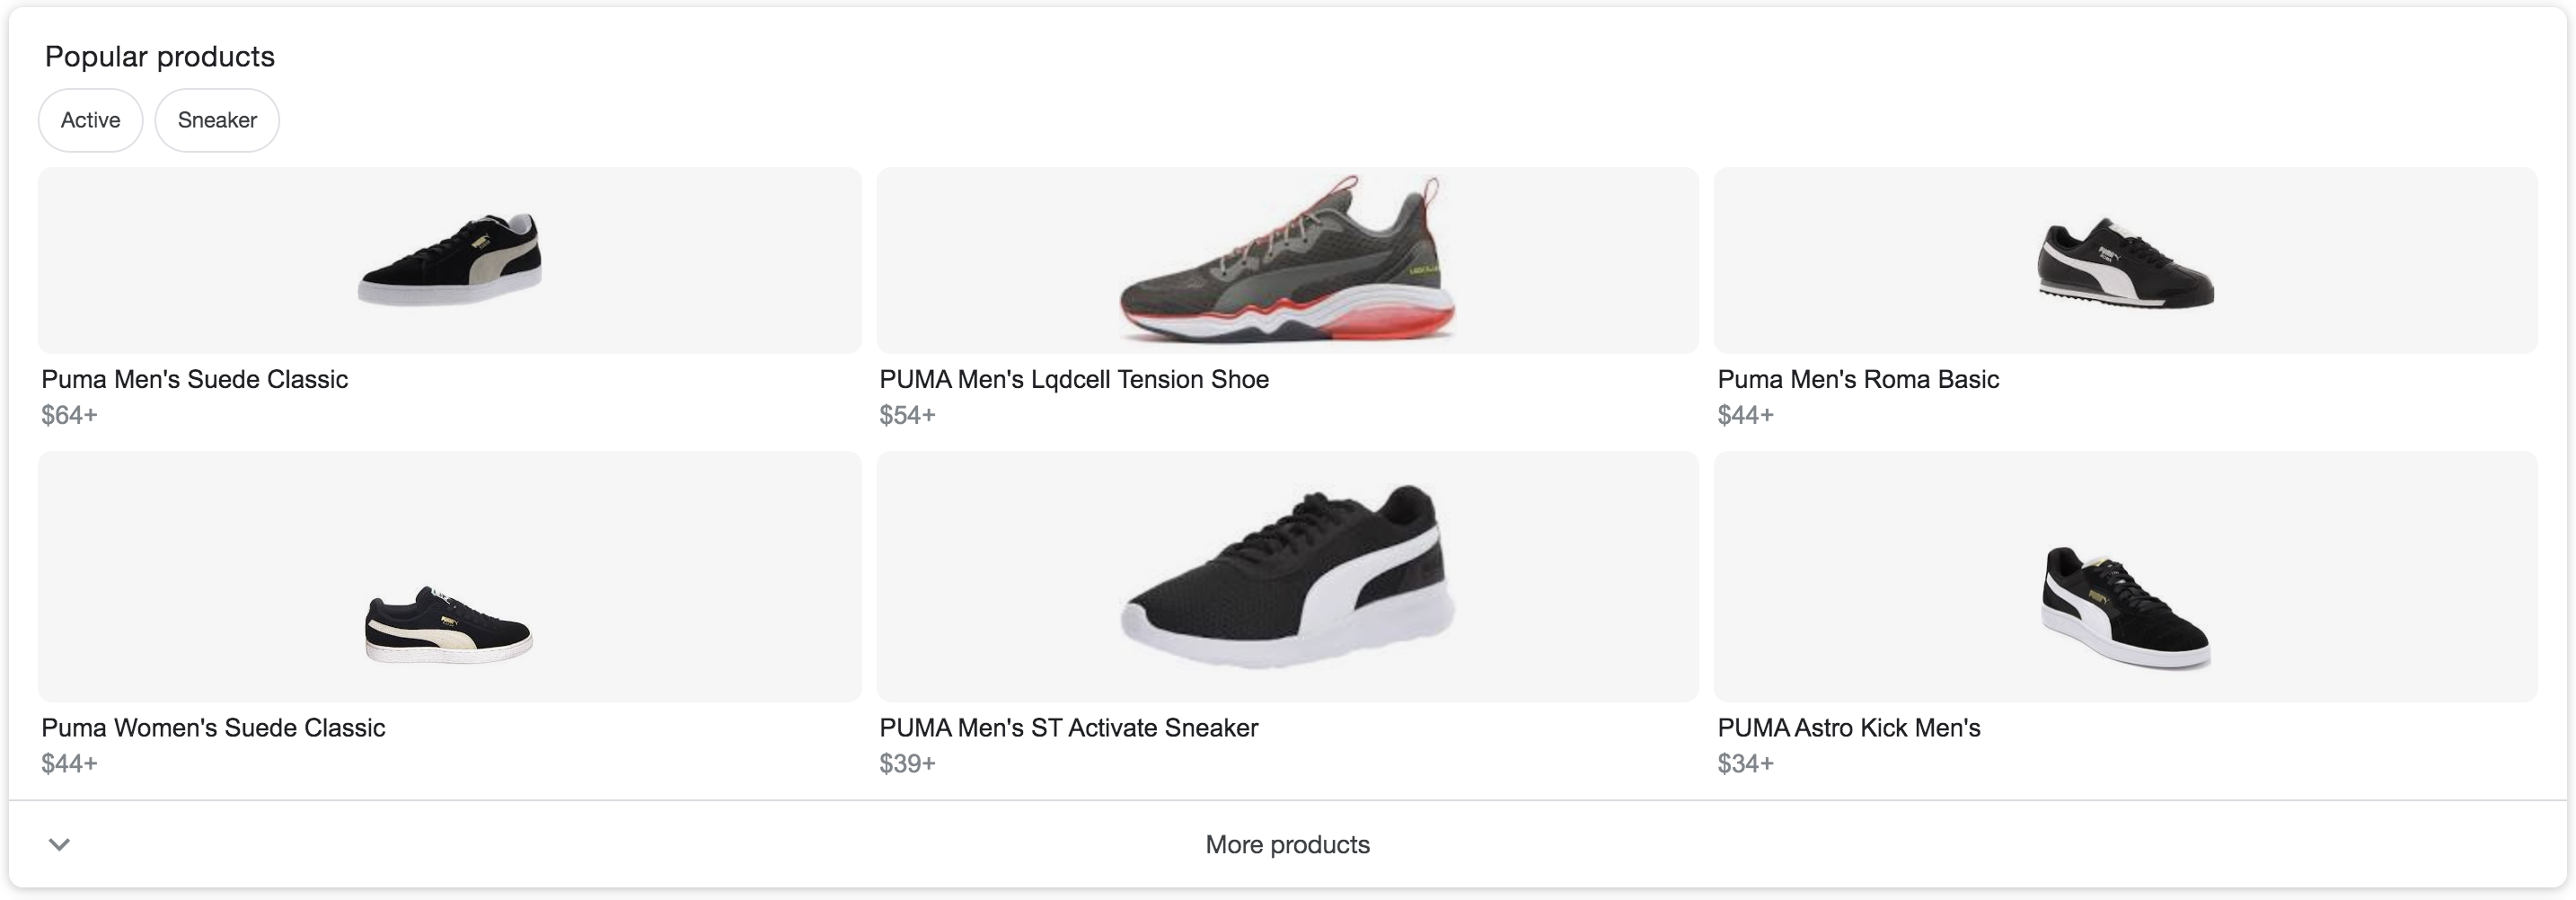The height and width of the screenshot is (900, 2576).
Task: Follow the Puma Men's Roma Basic title link
Action: [x=1858, y=379]
